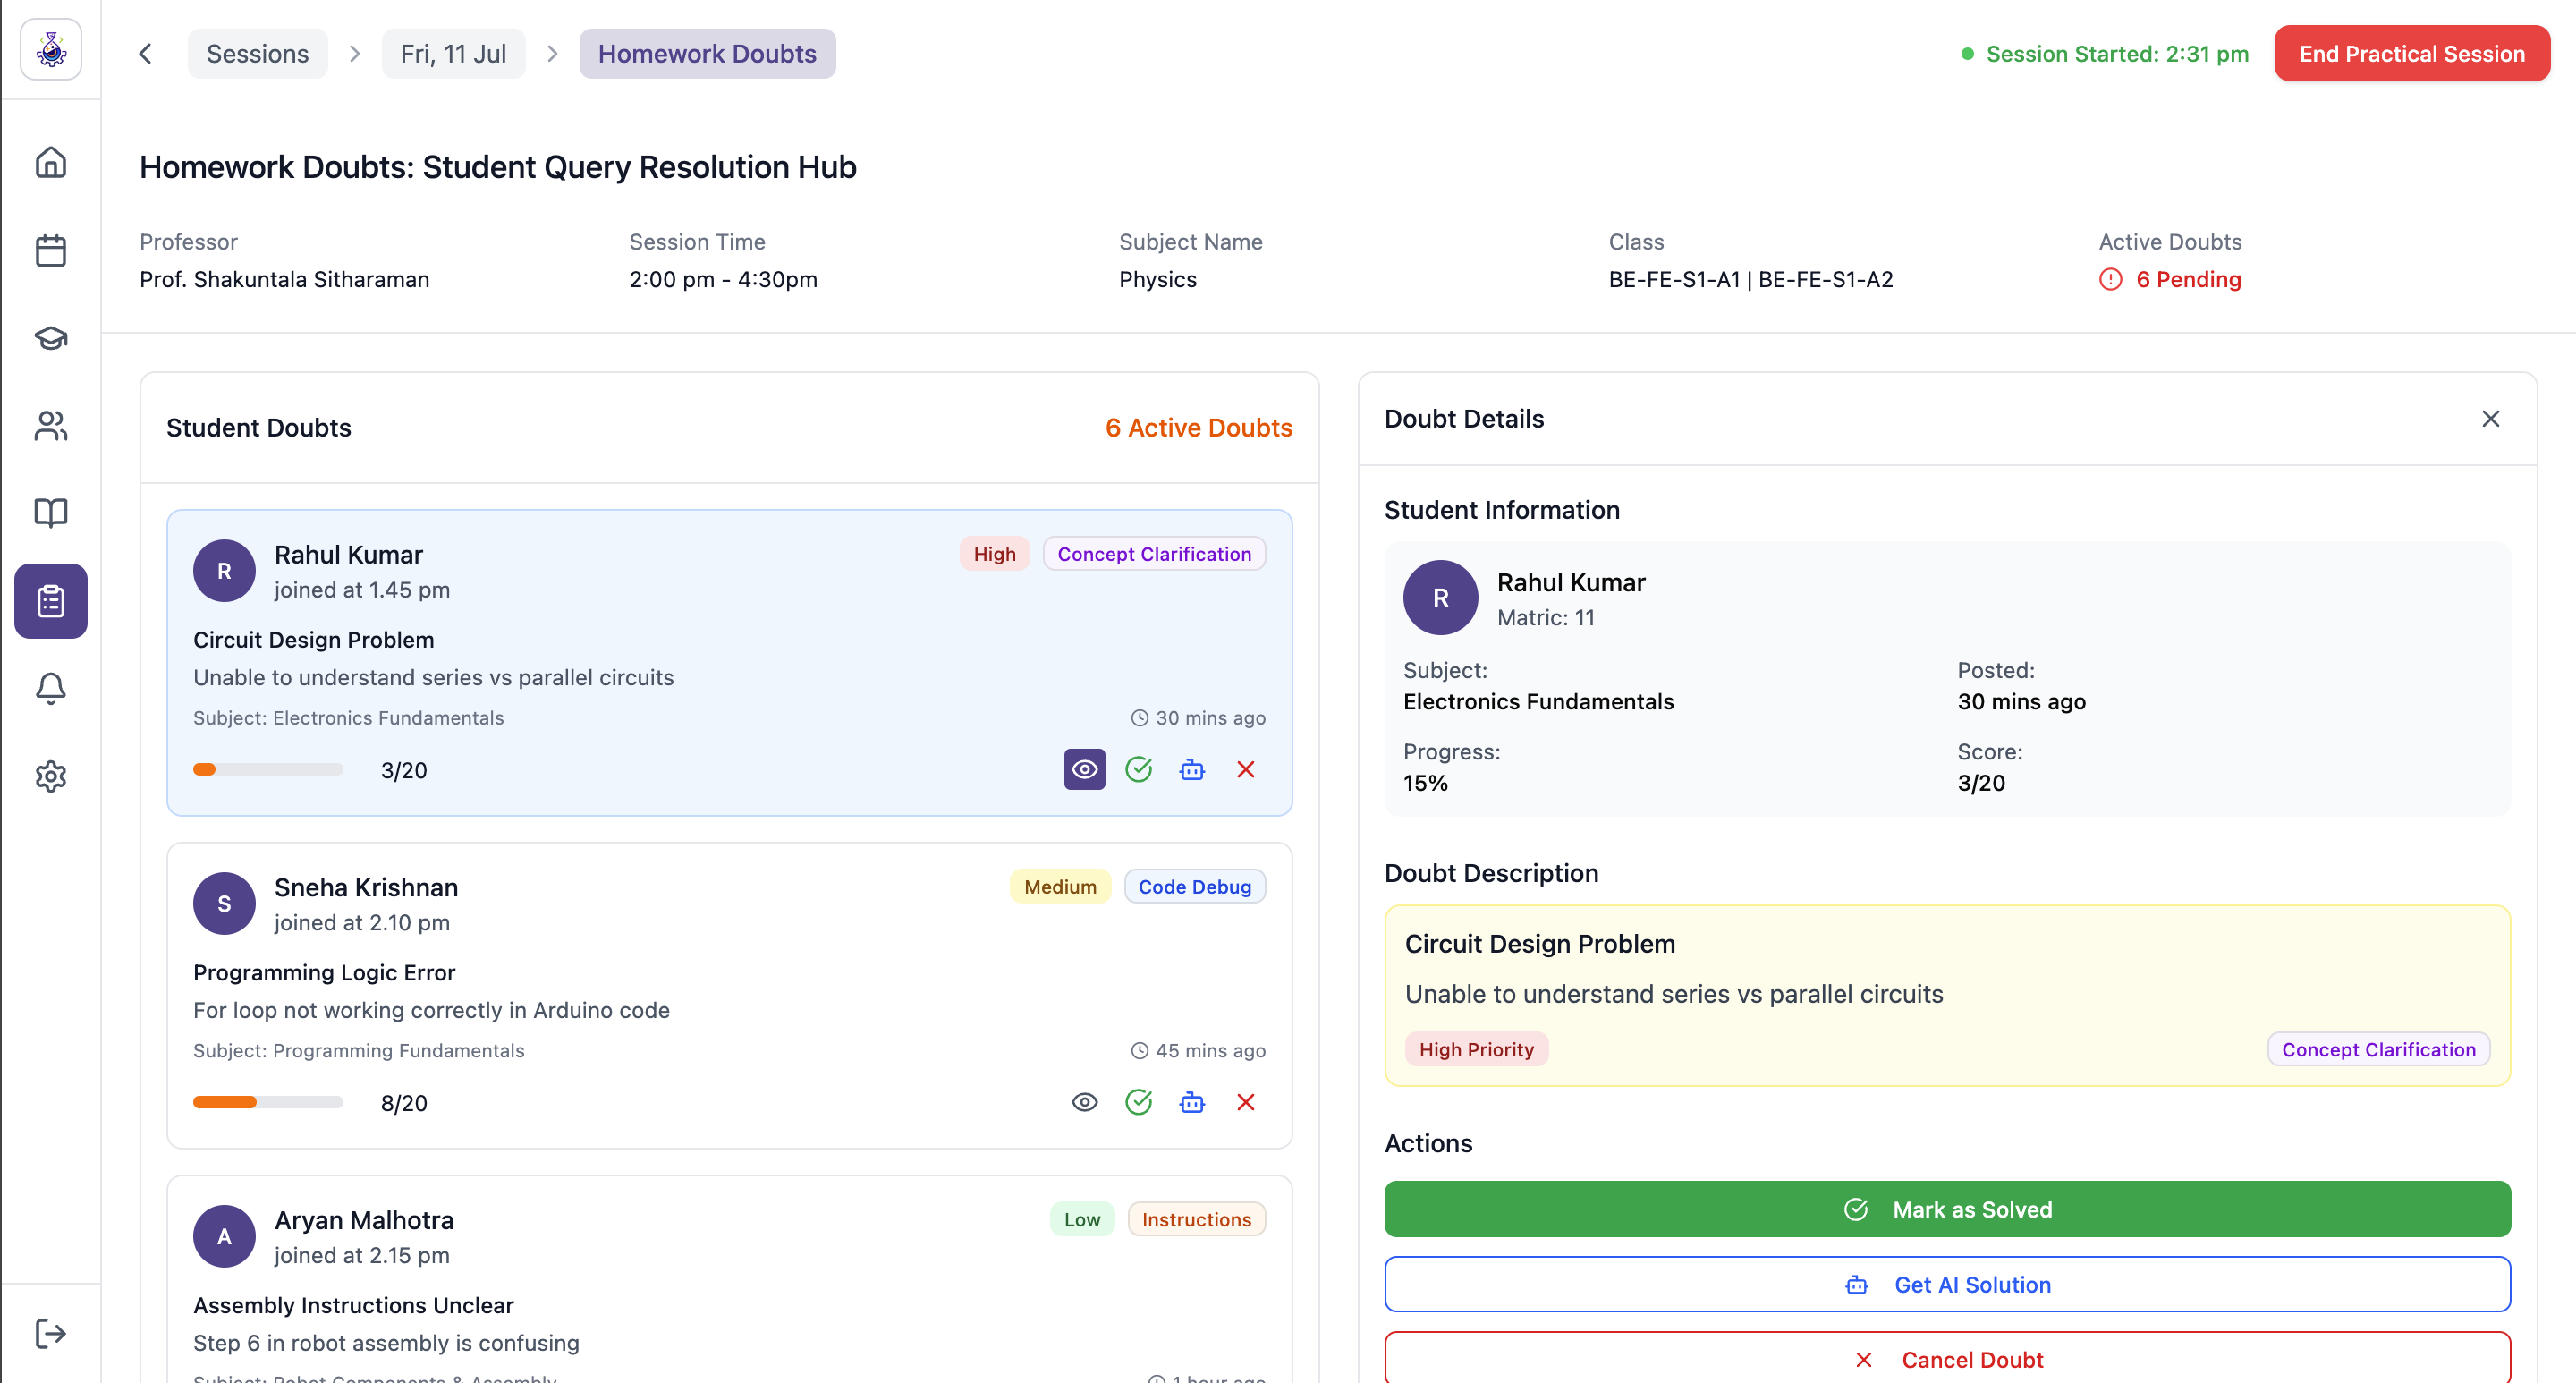Click the graduation cap sidebar icon
The width and height of the screenshot is (2576, 1383).
pyautogui.click(x=51, y=338)
